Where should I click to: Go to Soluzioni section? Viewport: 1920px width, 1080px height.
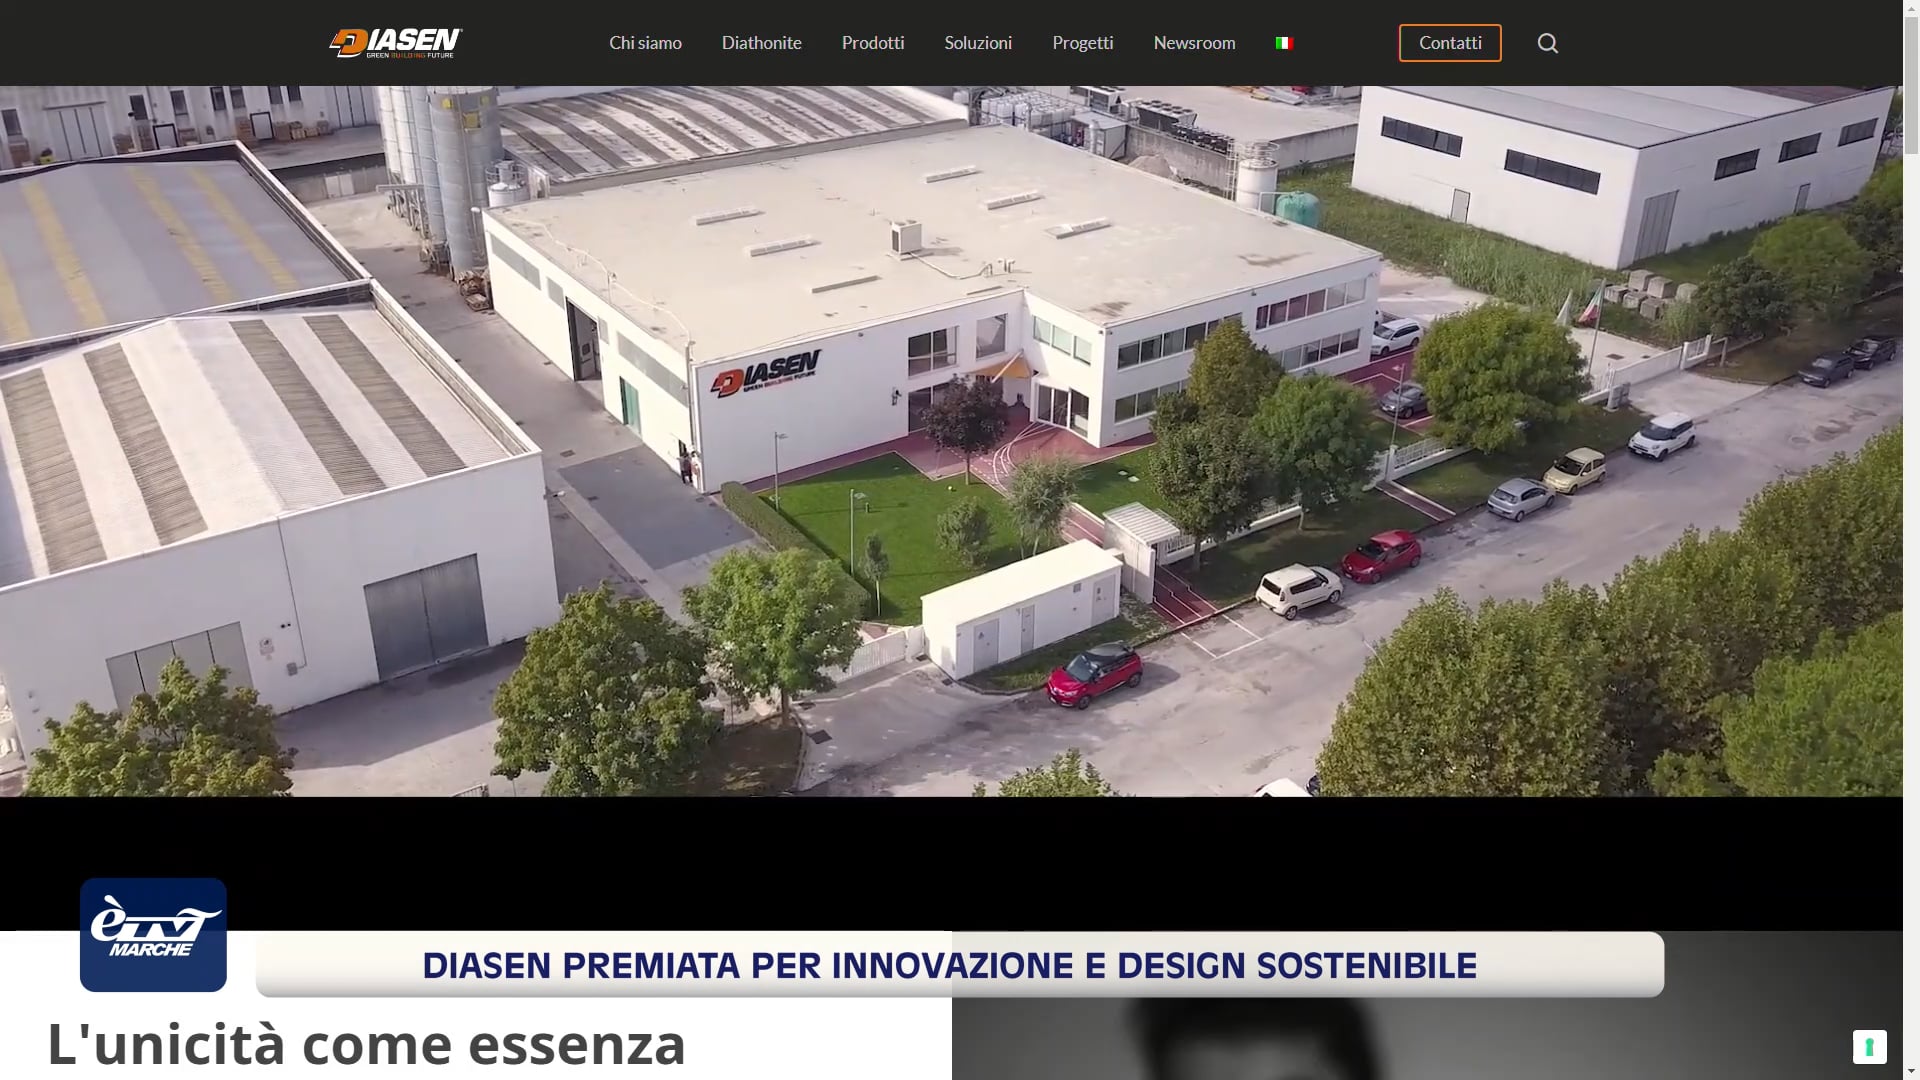click(x=978, y=43)
